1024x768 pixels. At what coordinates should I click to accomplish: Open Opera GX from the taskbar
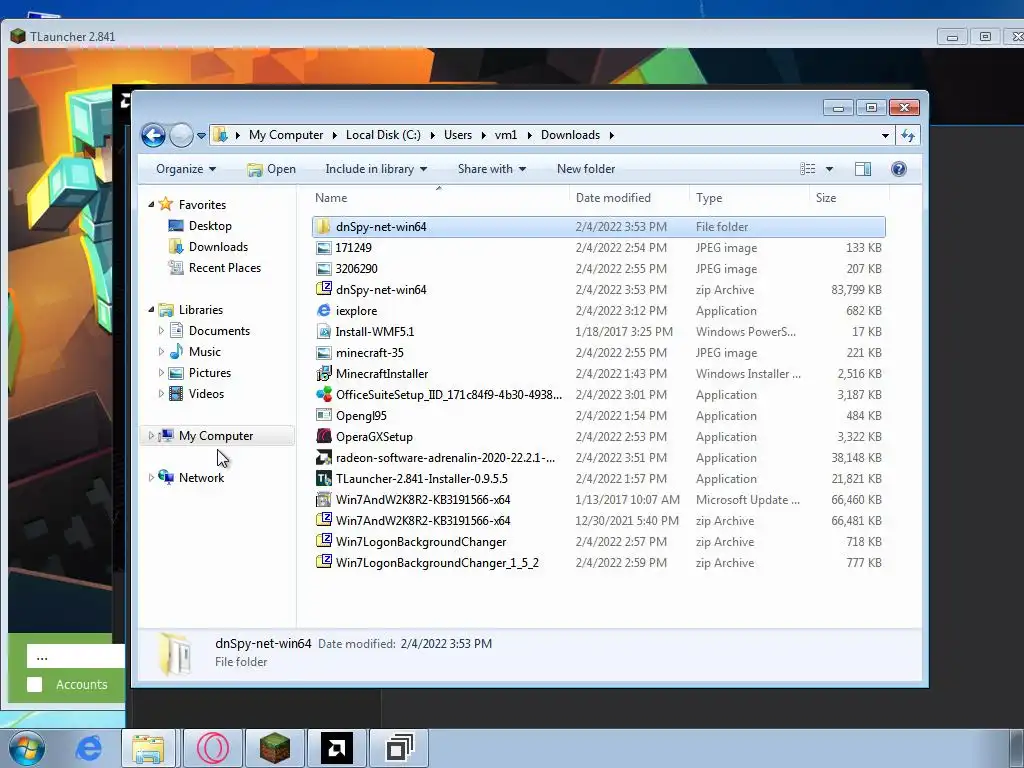[213, 748]
